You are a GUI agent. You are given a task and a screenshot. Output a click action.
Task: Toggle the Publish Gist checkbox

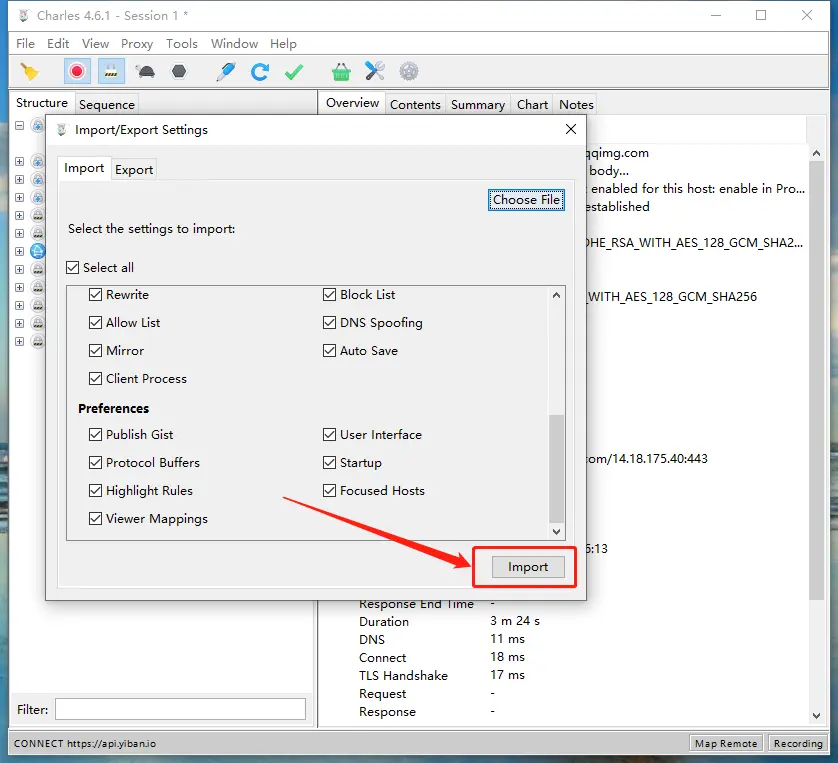[95, 434]
